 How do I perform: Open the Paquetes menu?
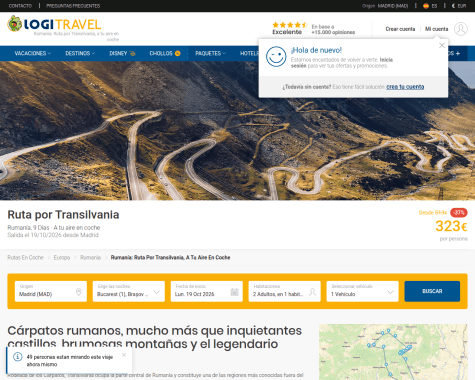pos(210,53)
